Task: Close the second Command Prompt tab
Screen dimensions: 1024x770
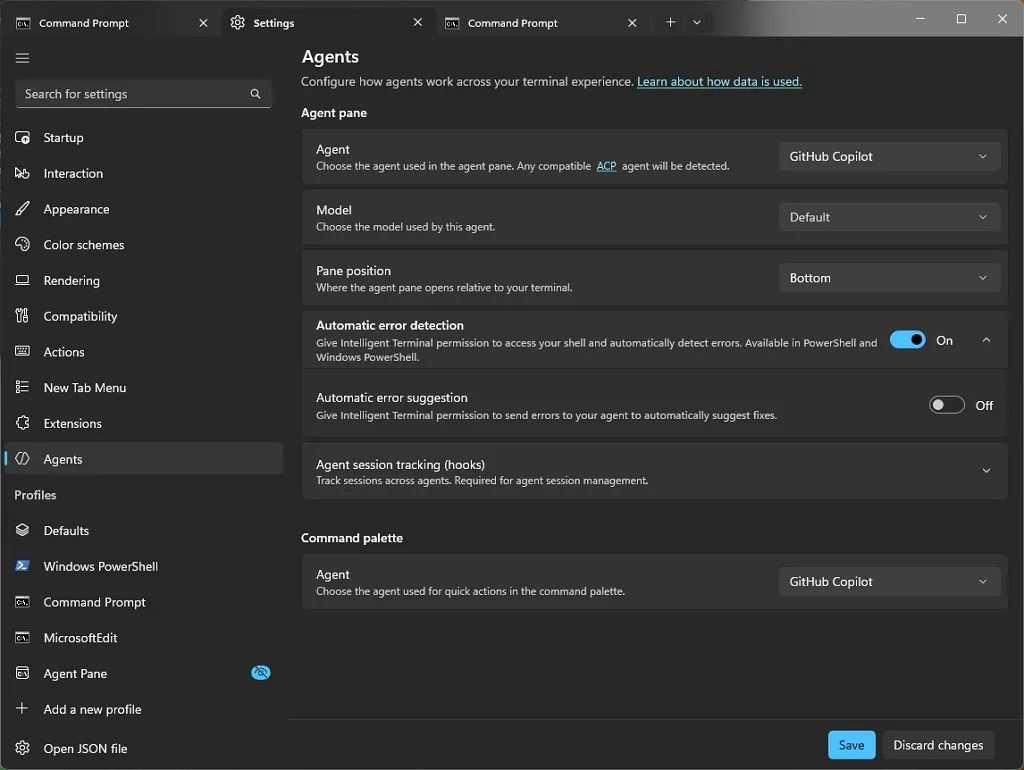Action: (632, 23)
